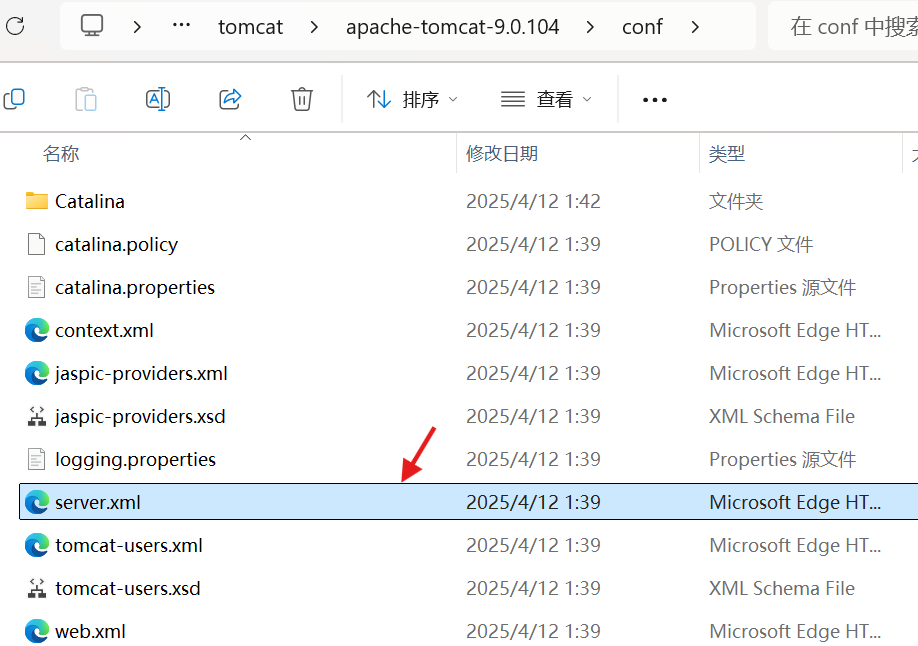Click the Paste toolbar icon
Image resolution: width=918 pixels, height=646 pixels.
click(x=85, y=99)
